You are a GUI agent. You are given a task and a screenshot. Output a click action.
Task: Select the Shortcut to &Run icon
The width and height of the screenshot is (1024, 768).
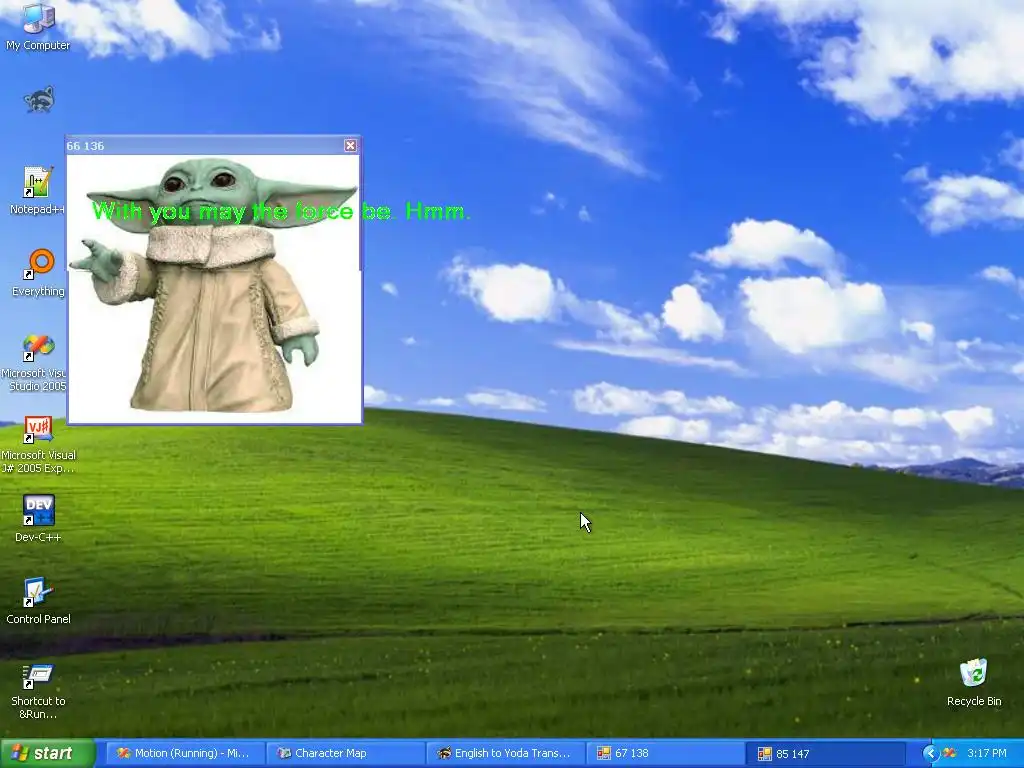pyautogui.click(x=38, y=692)
